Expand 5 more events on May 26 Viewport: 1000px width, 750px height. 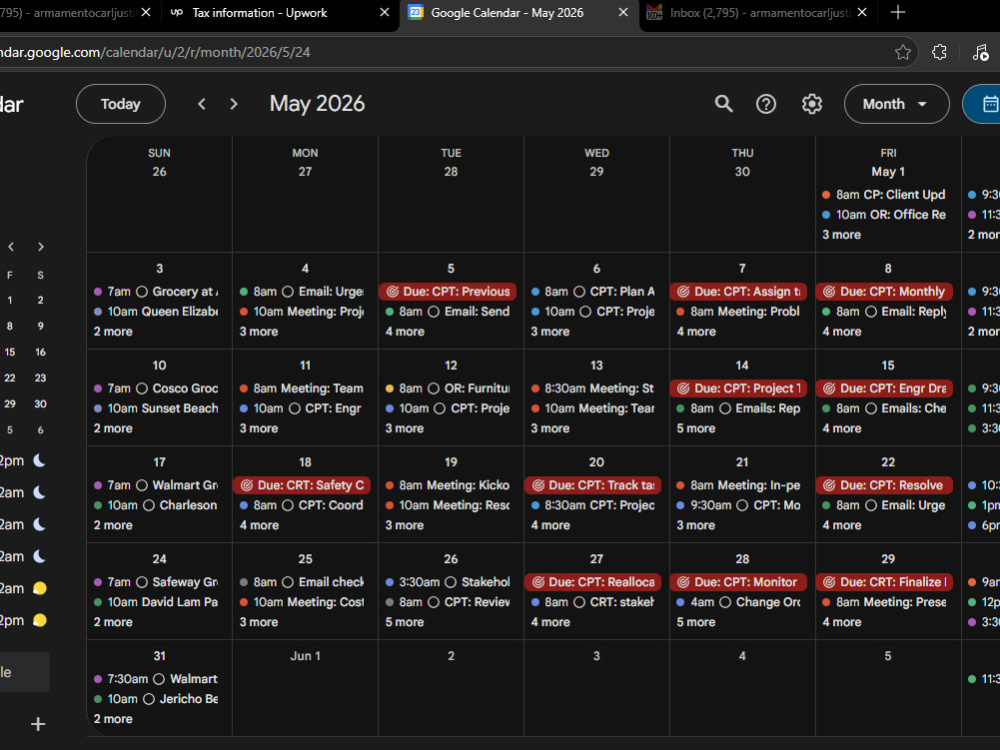(x=404, y=622)
